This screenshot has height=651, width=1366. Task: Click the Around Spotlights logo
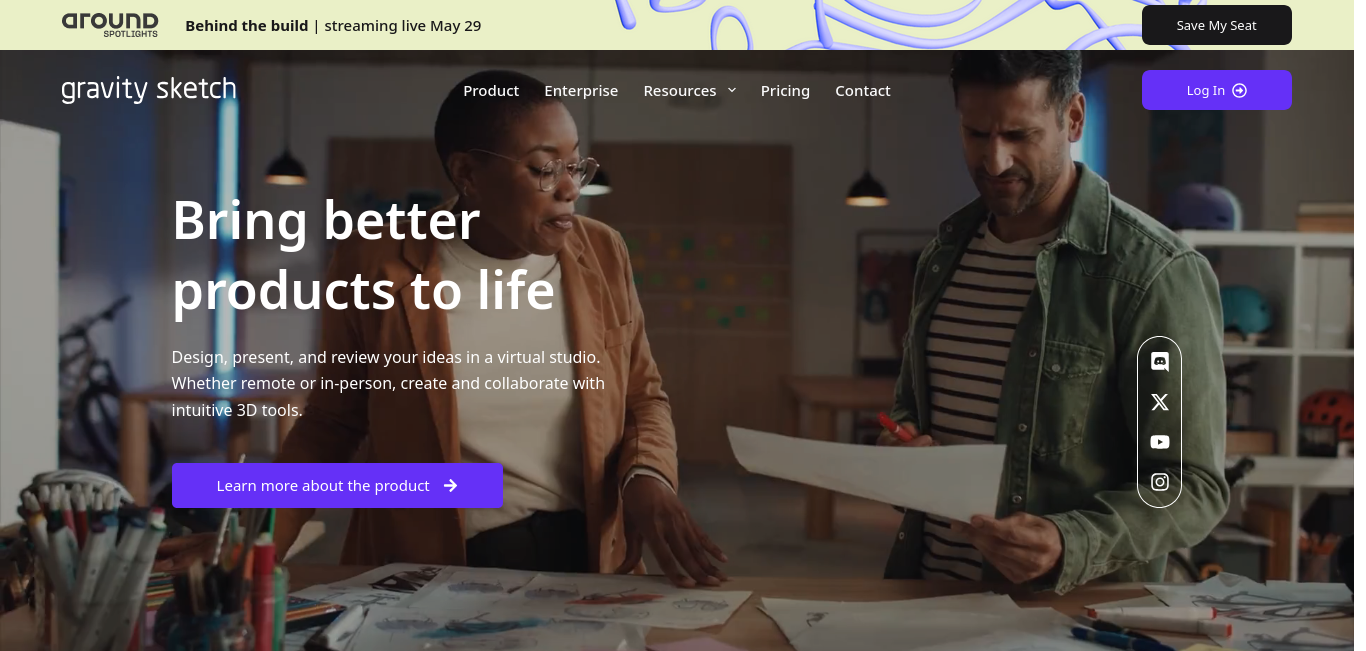[110, 25]
